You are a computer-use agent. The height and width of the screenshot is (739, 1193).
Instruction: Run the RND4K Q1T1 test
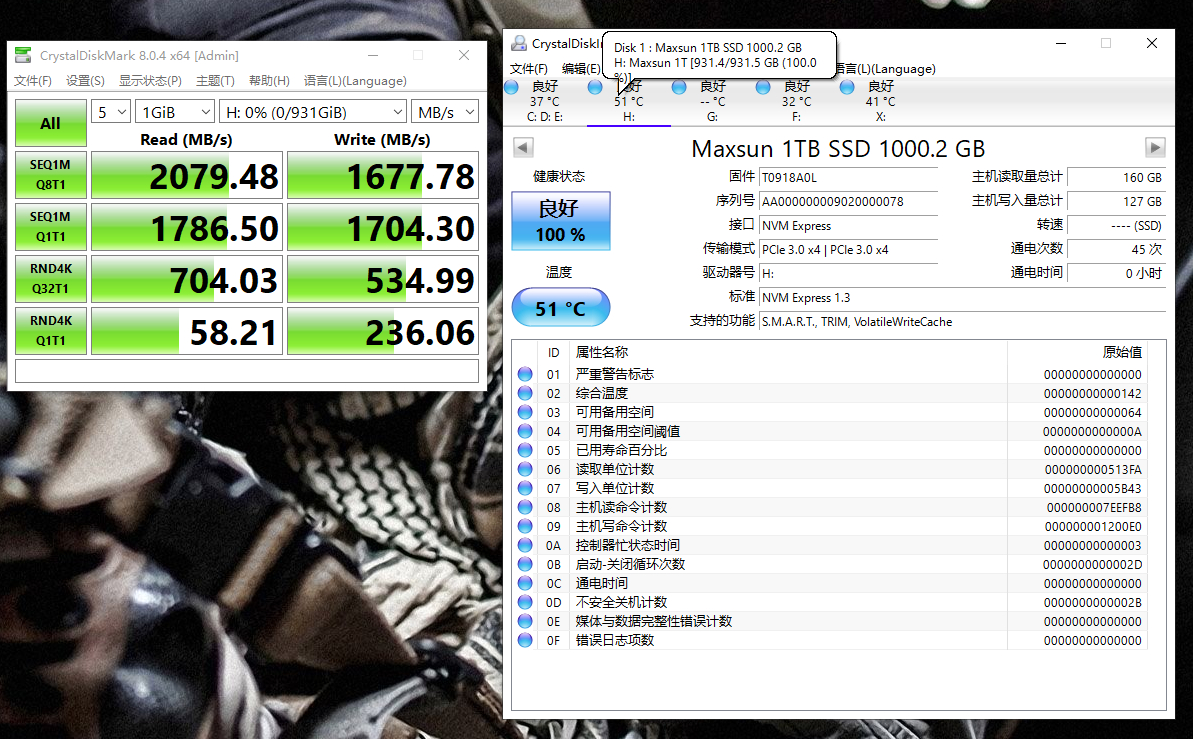pyautogui.click(x=51, y=330)
